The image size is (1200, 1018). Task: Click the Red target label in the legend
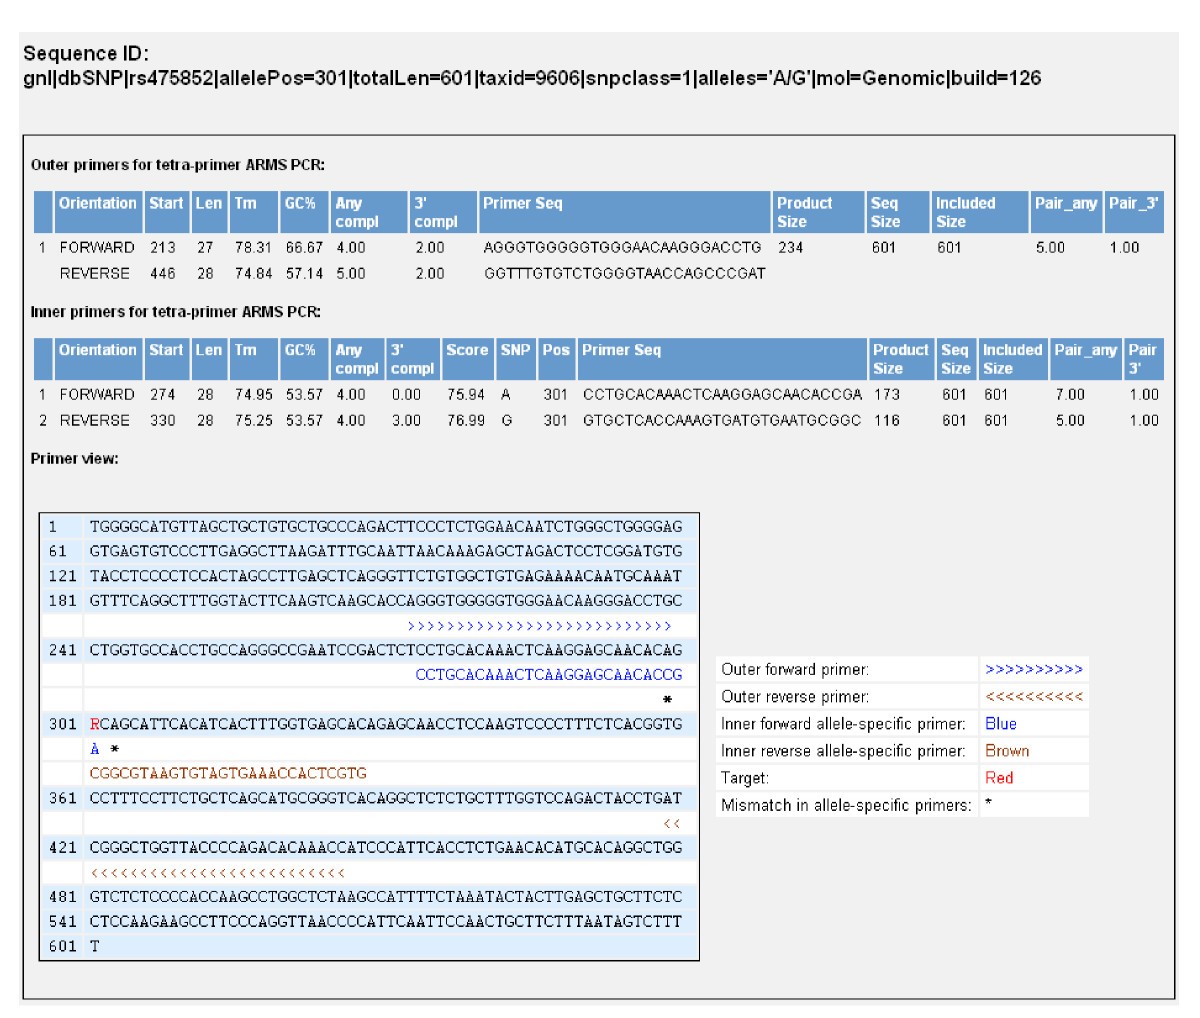[999, 778]
